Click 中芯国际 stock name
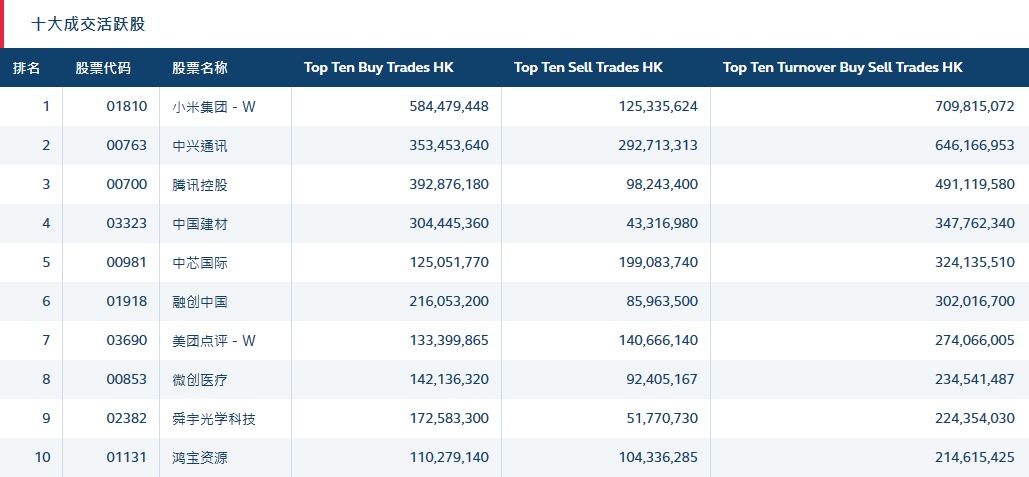Image resolution: width=1029 pixels, height=477 pixels. (x=200, y=263)
